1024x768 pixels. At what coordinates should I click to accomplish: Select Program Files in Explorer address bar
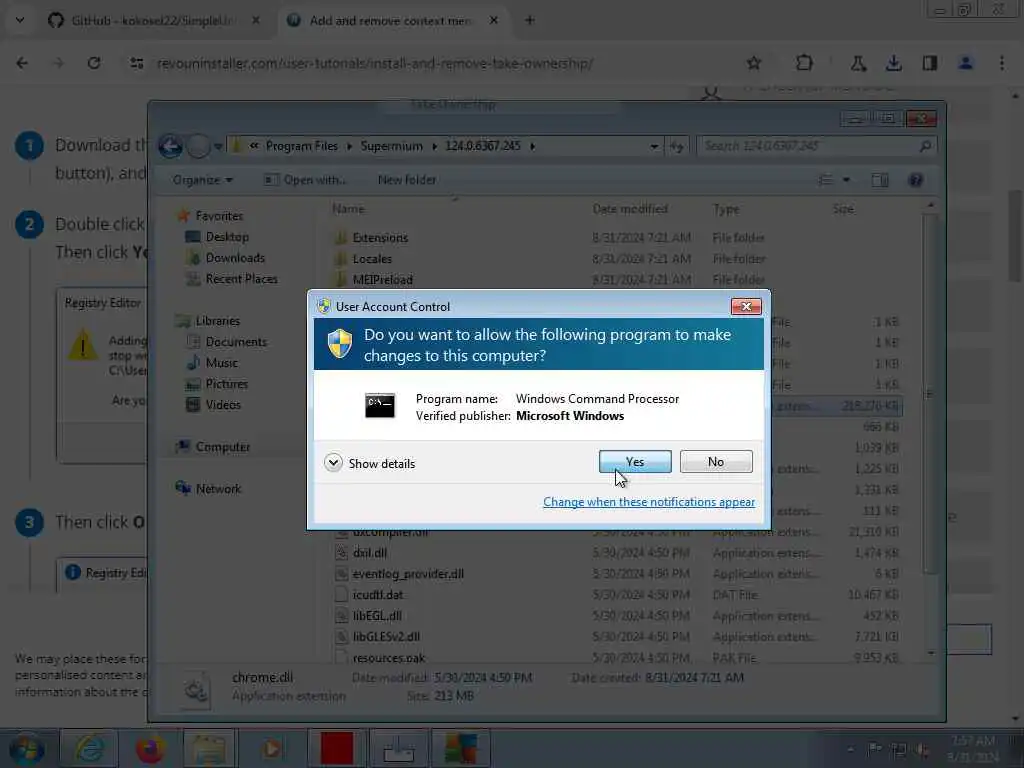[302, 146]
